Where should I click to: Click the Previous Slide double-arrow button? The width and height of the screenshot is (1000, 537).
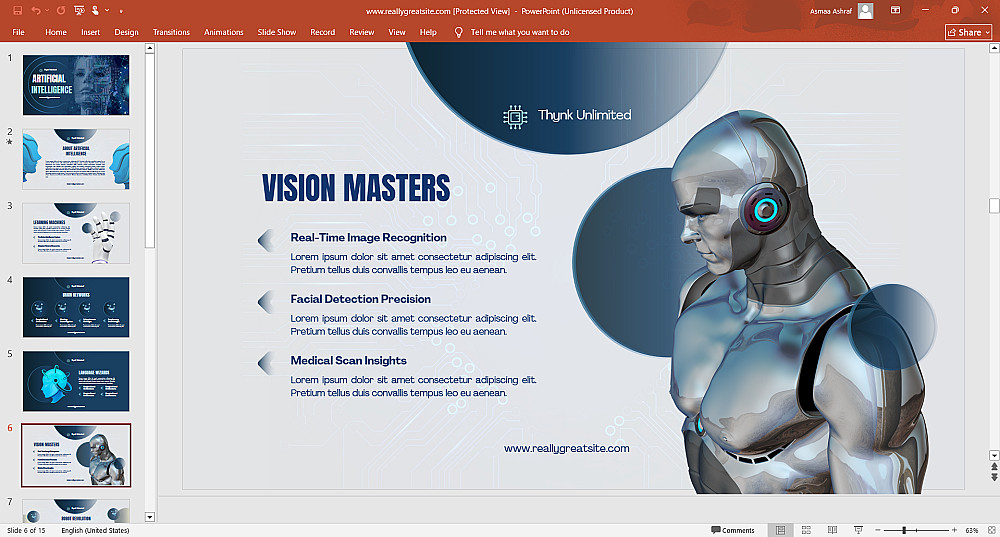tap(994, 467)
